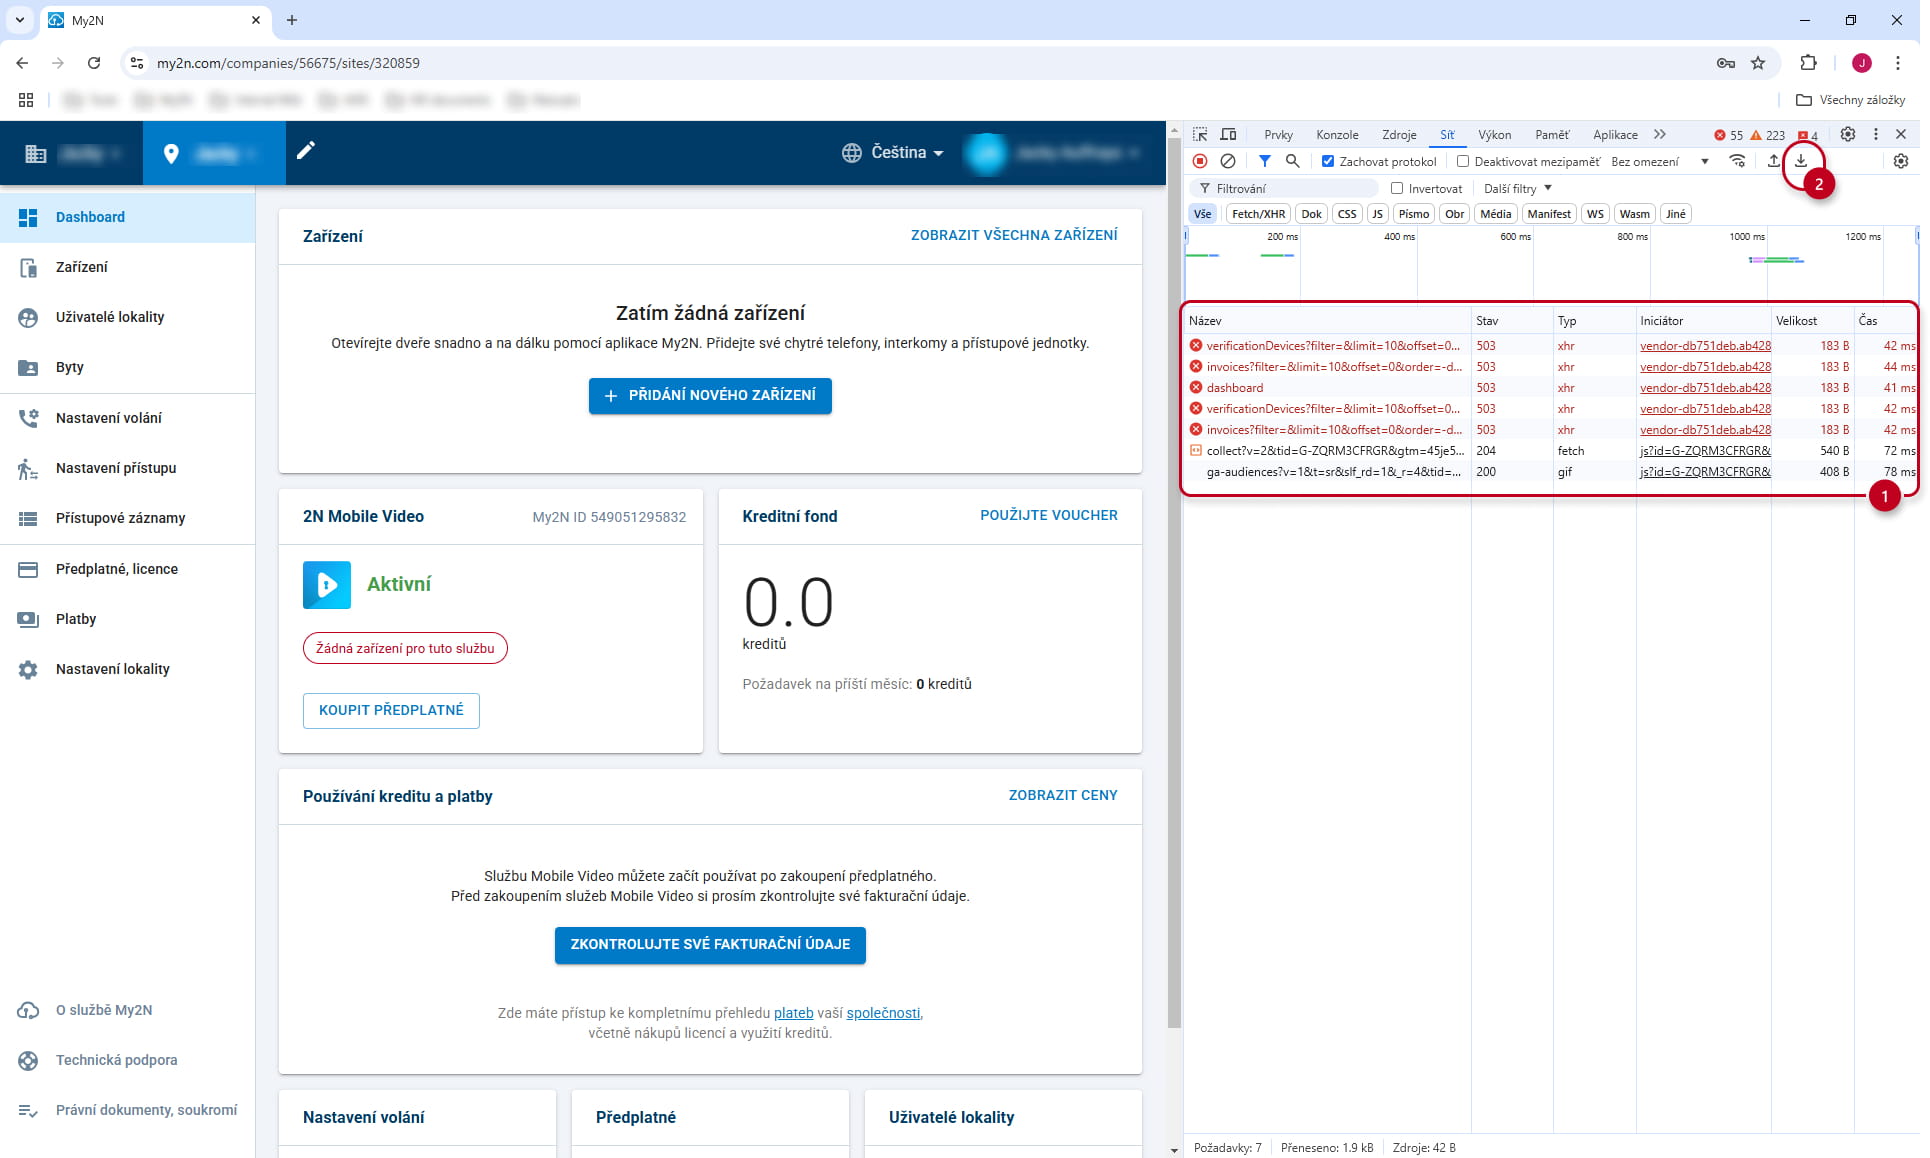
Task: Select the Fetch/XHR filter chip
Action: click(x=1258, y=214)
